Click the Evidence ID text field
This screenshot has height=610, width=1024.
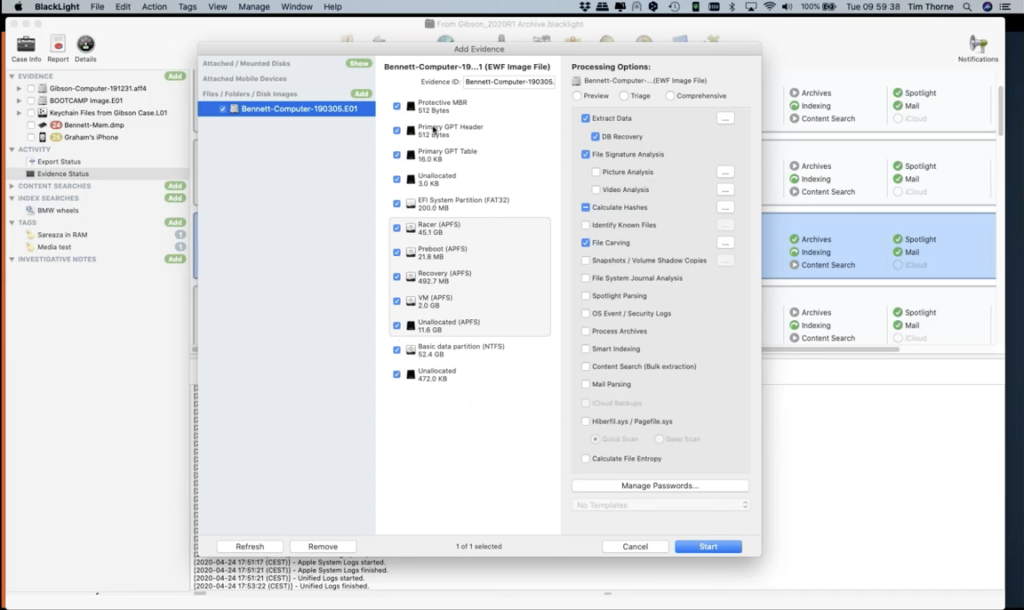(x=509, y=82)
